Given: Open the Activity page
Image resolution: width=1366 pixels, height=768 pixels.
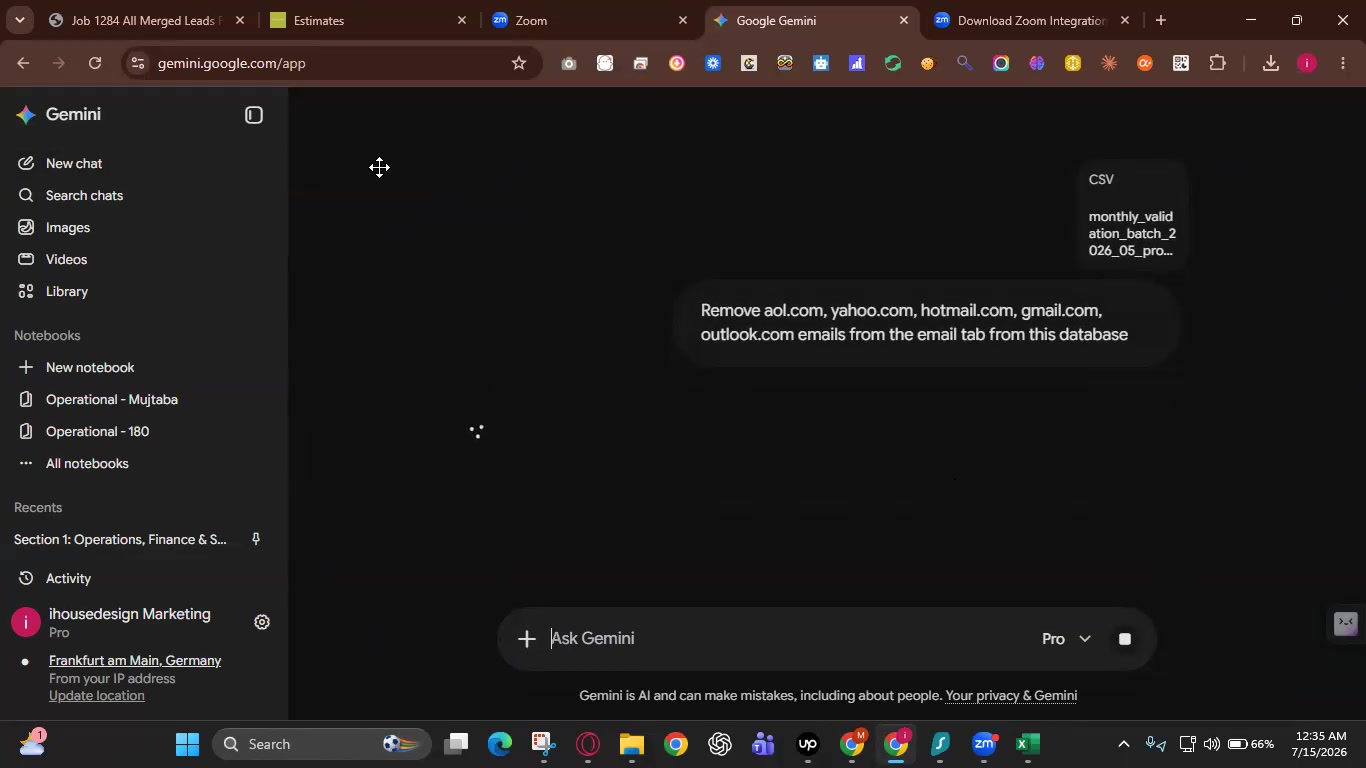Looking at the screenshot, I should click(x=68, y=578).
